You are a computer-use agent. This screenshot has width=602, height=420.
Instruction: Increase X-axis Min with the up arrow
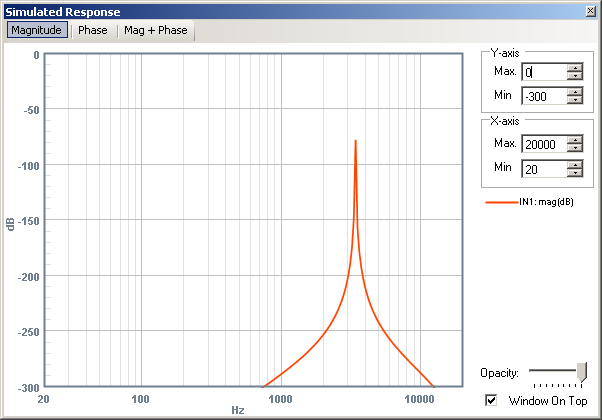click(x=575, y=165)
